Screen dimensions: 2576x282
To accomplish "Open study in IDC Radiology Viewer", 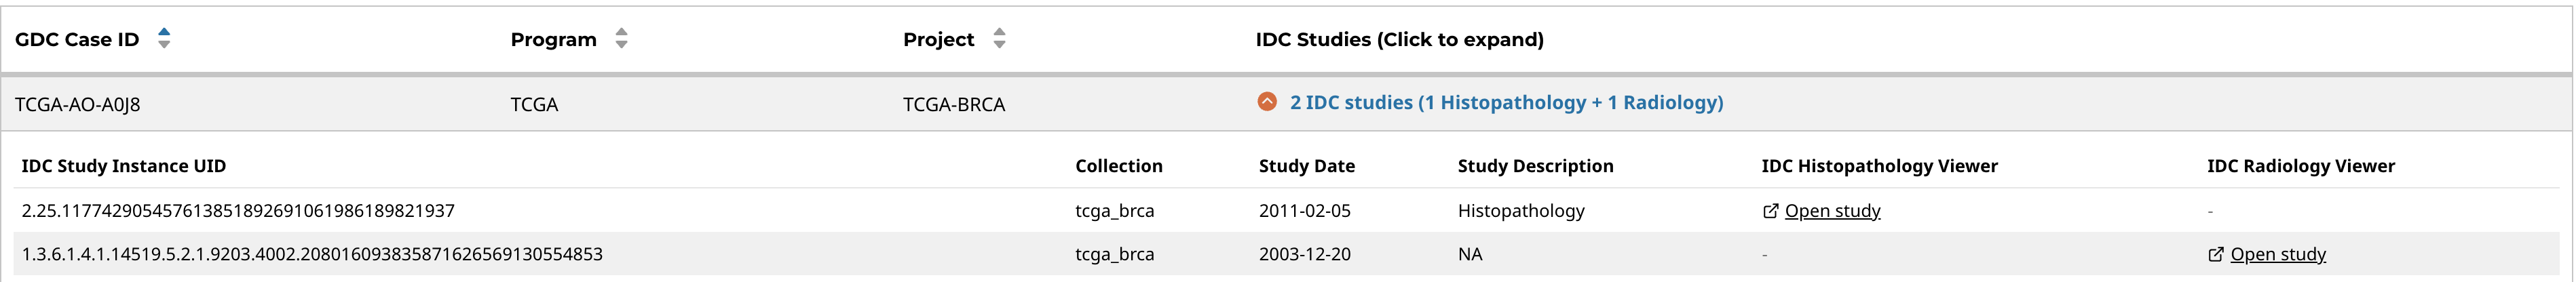I will (x=2277, y=254).
